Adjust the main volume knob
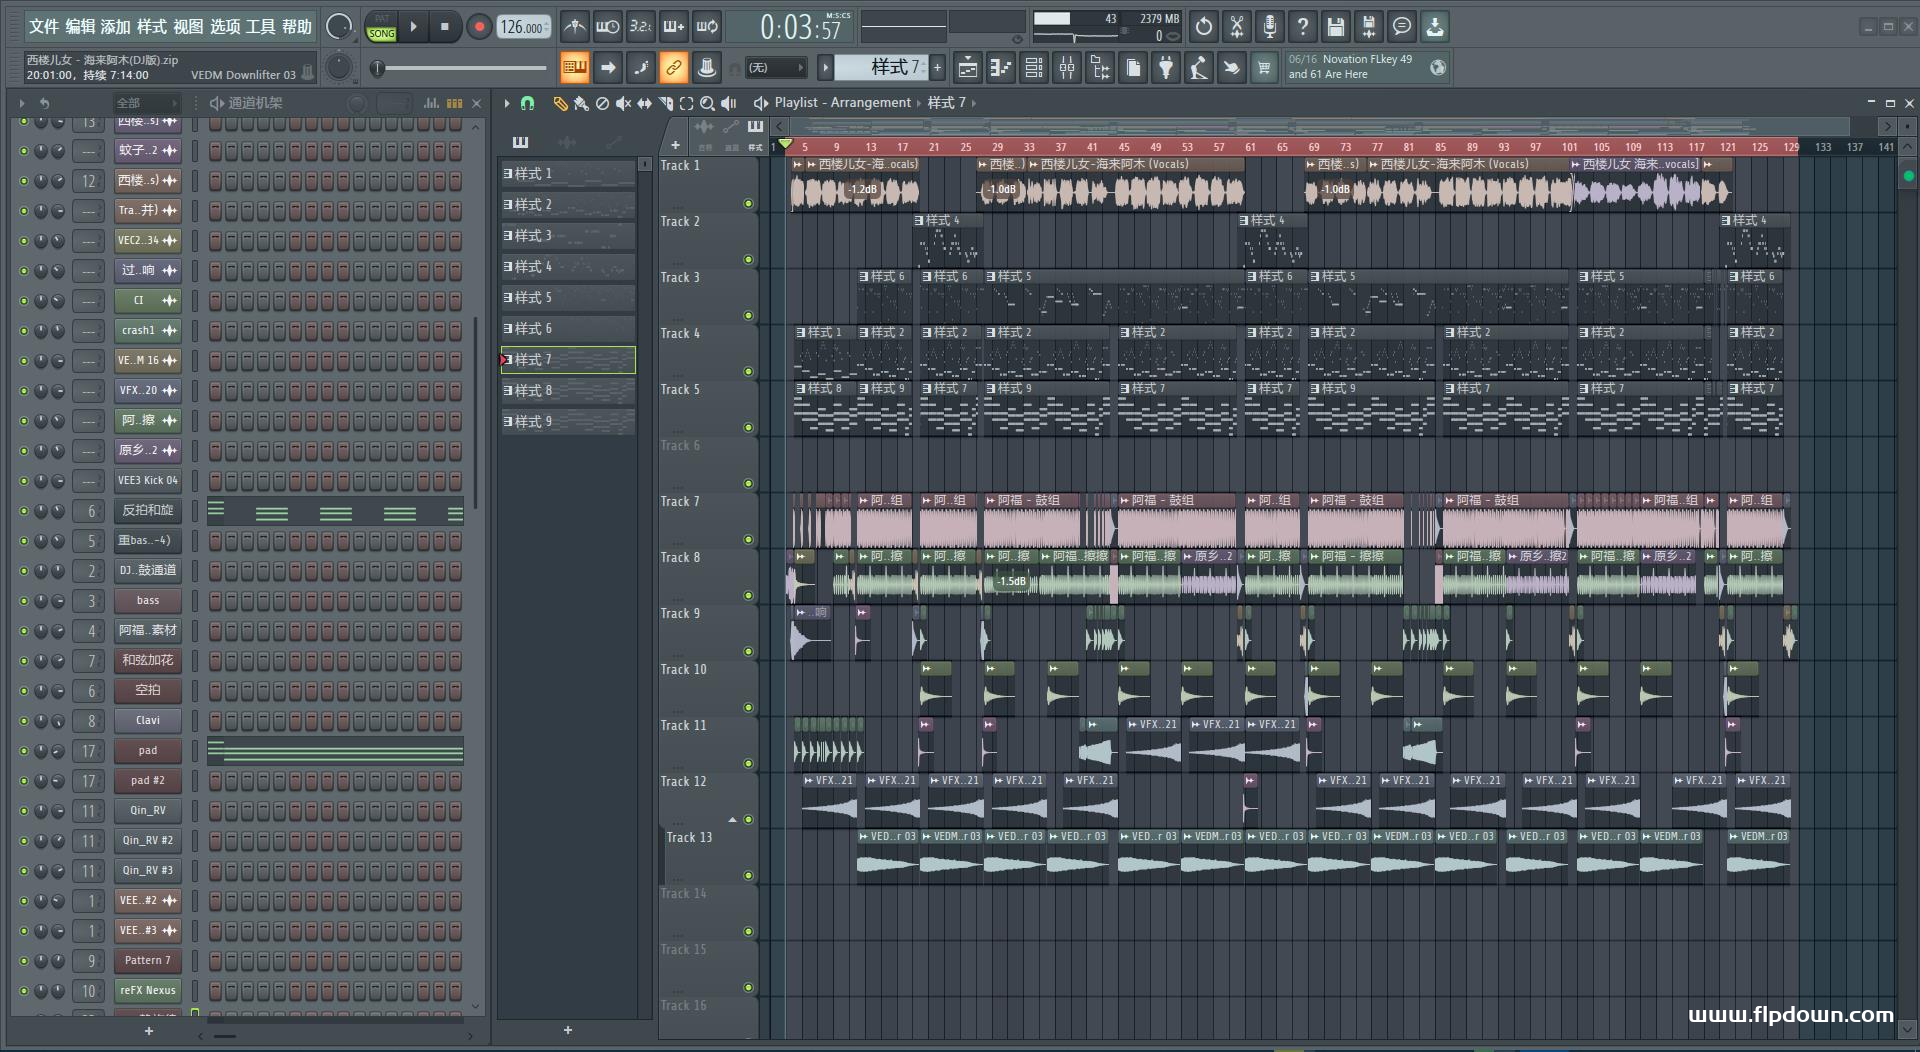 [x=339, y=27]
